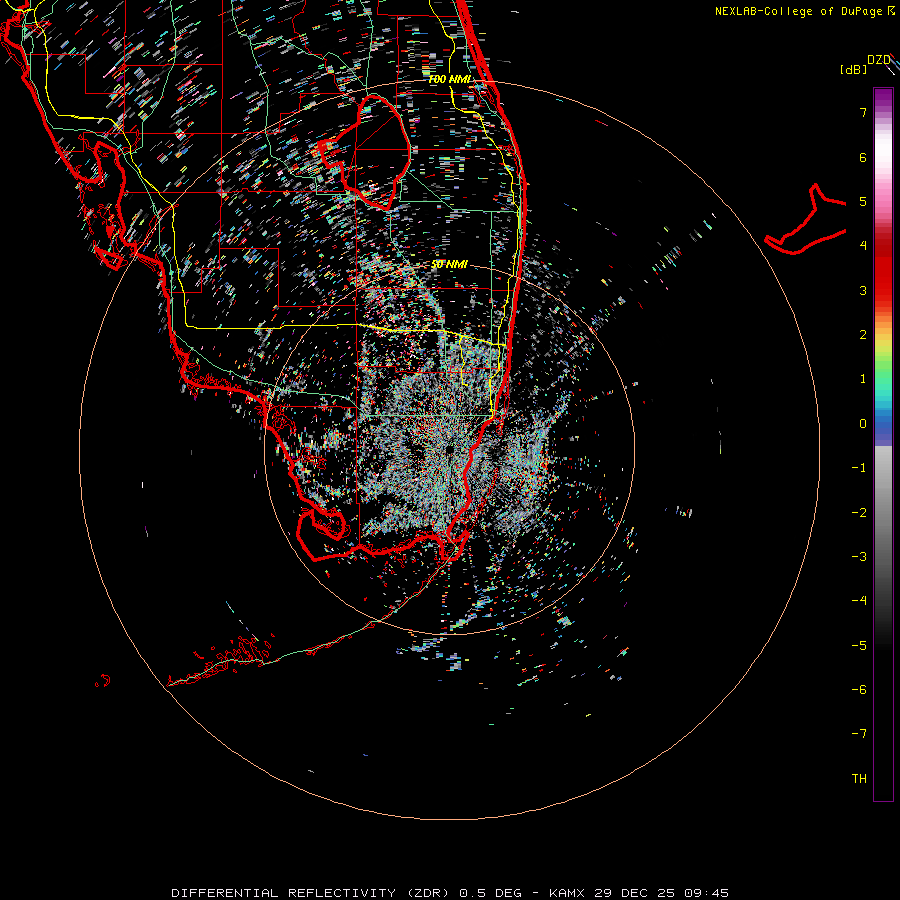Click the 3 value on the scale
This screenshot has height=900, width=900.
863,290
